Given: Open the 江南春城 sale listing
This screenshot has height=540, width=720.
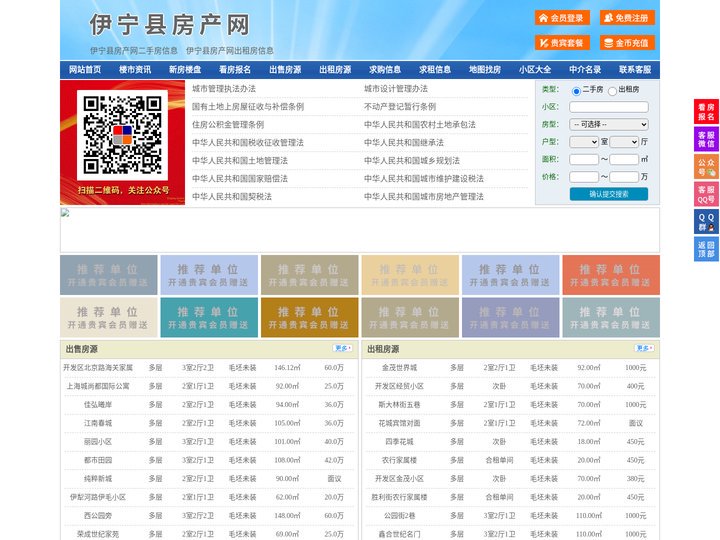Looking at the screenshot, I should [x=98, y=423].
